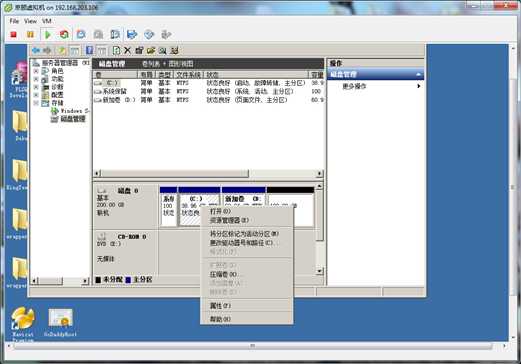Click the Reset VM icon
The height and width of the screenshot is (364, 521).
point(64,34)
